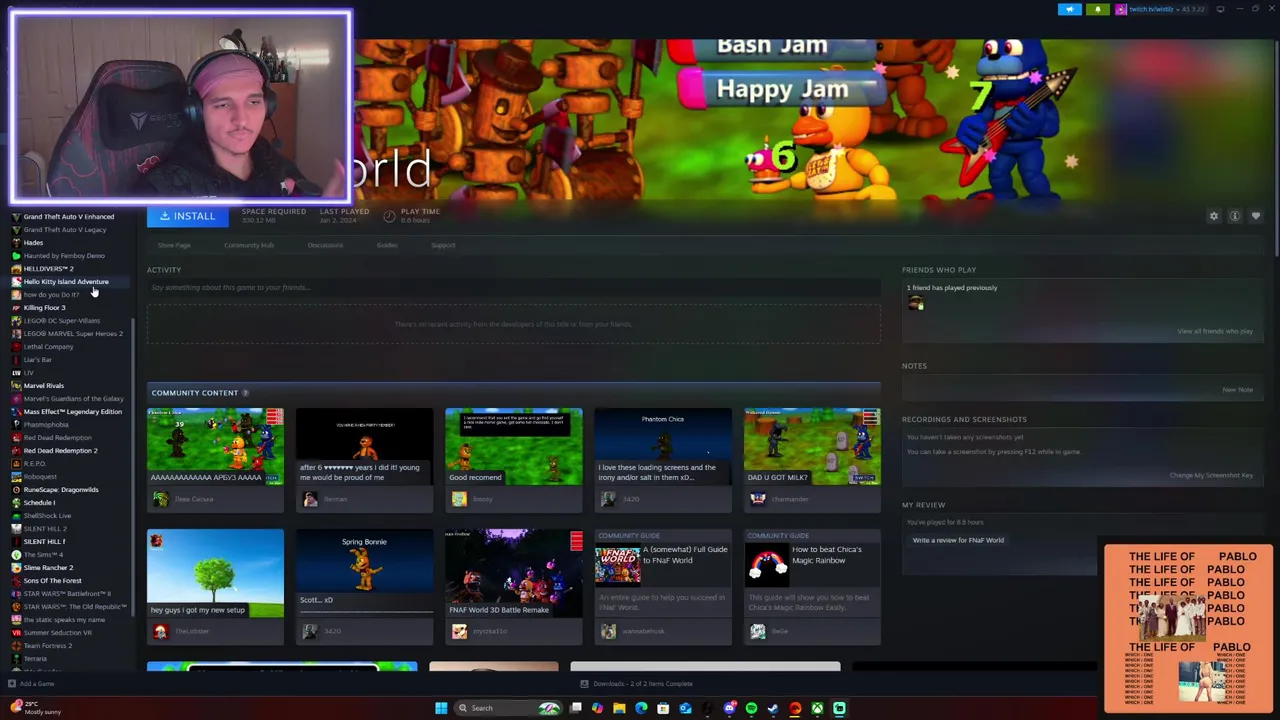Click Steam announcements megaphone icon
Viewport: 1280px width, 720px height.
[x=1069, y=9]
